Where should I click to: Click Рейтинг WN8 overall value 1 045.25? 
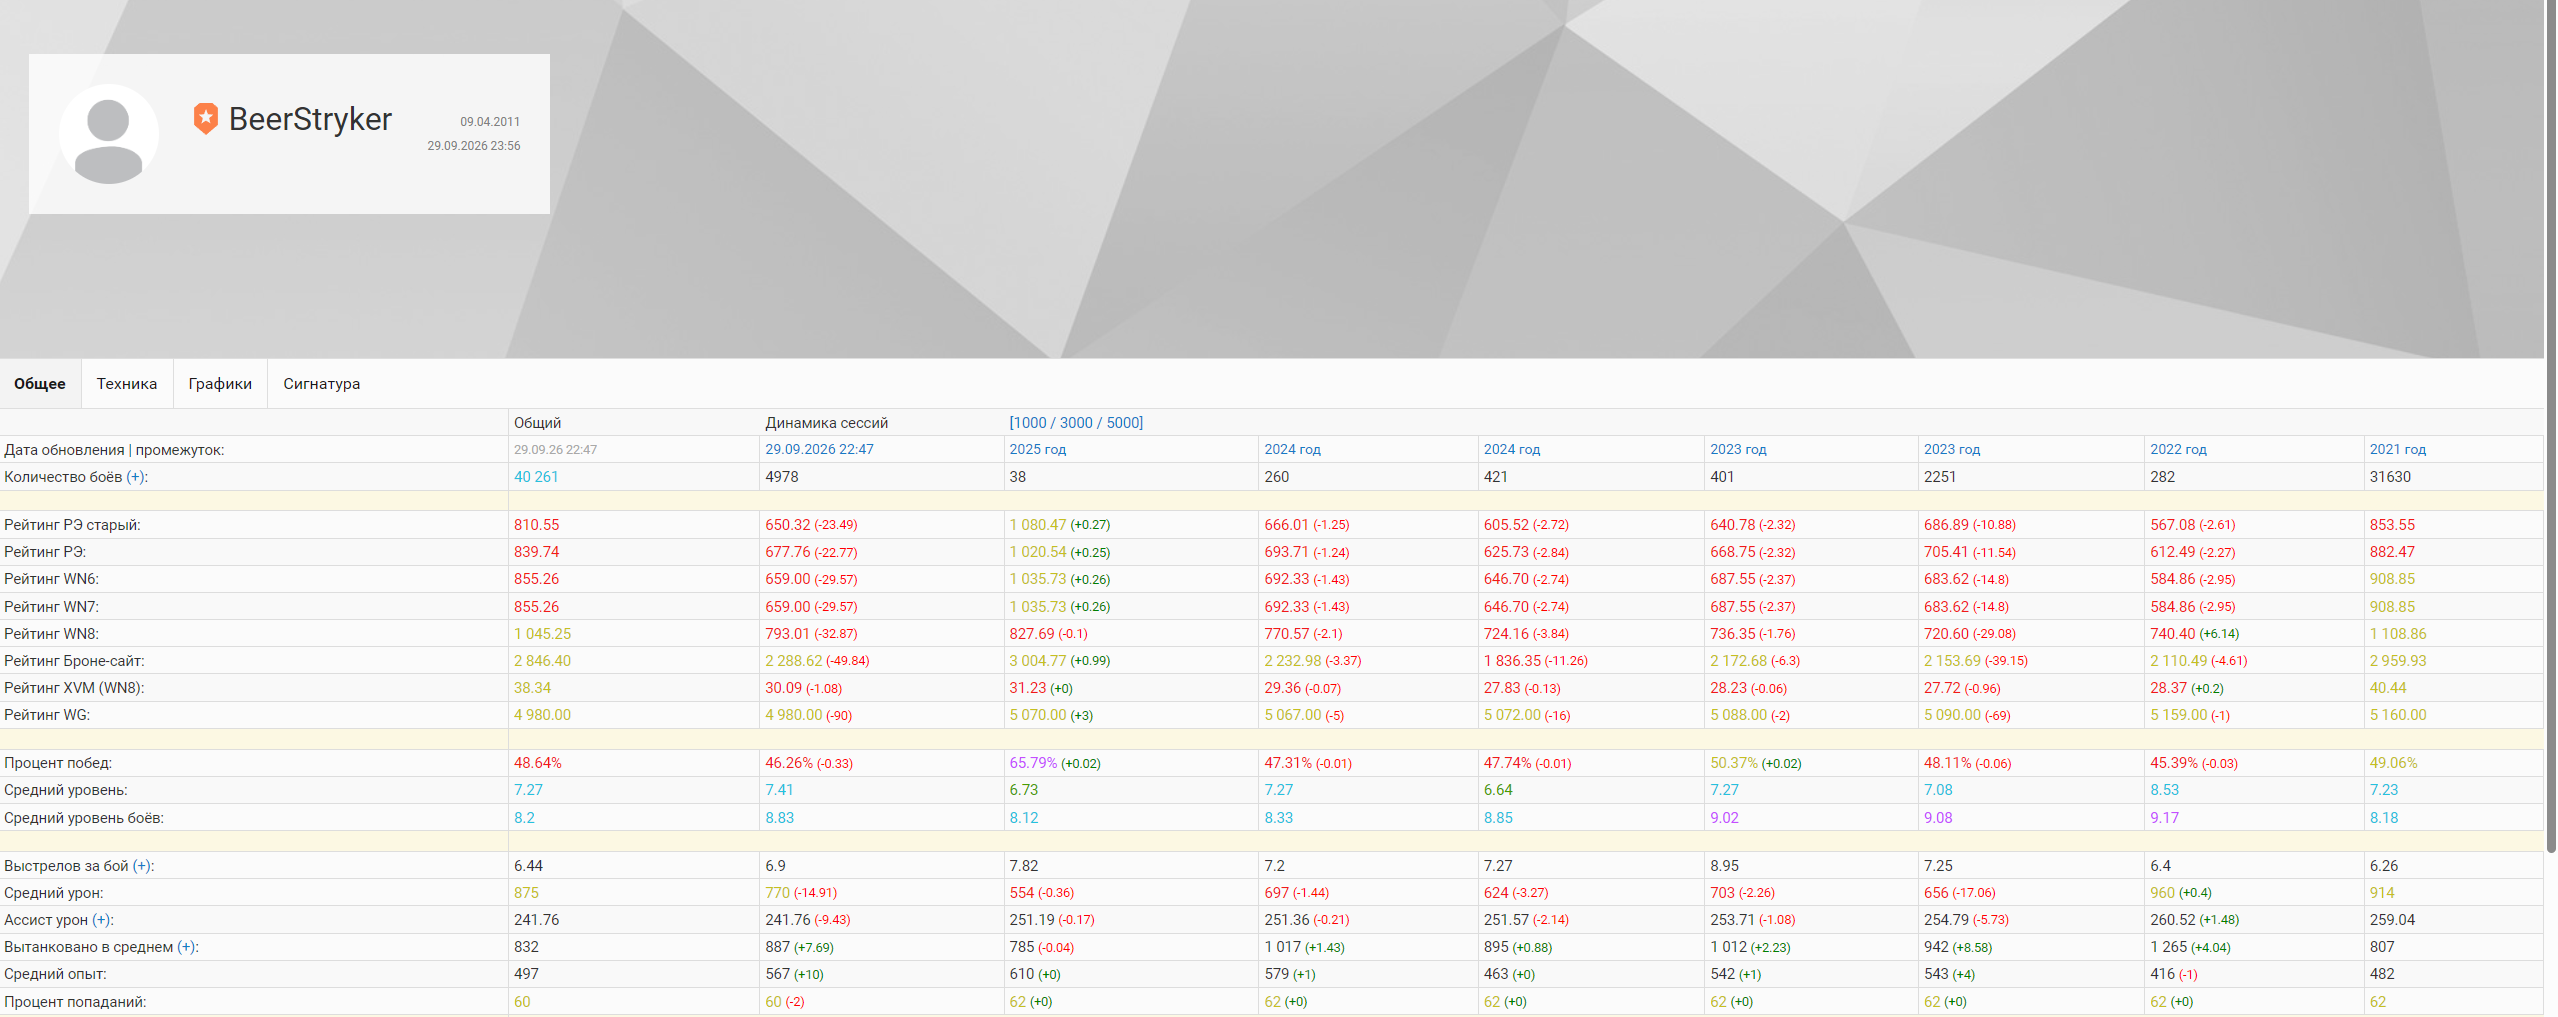[542, 634]
